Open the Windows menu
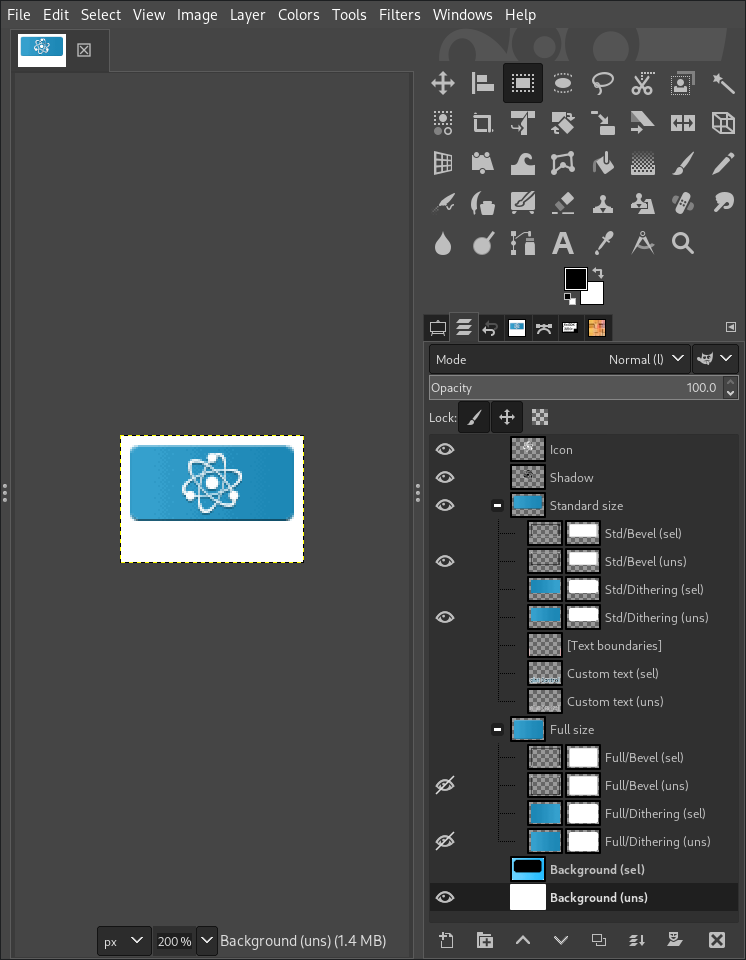746x960 pixels. click(x=462, y=15)
